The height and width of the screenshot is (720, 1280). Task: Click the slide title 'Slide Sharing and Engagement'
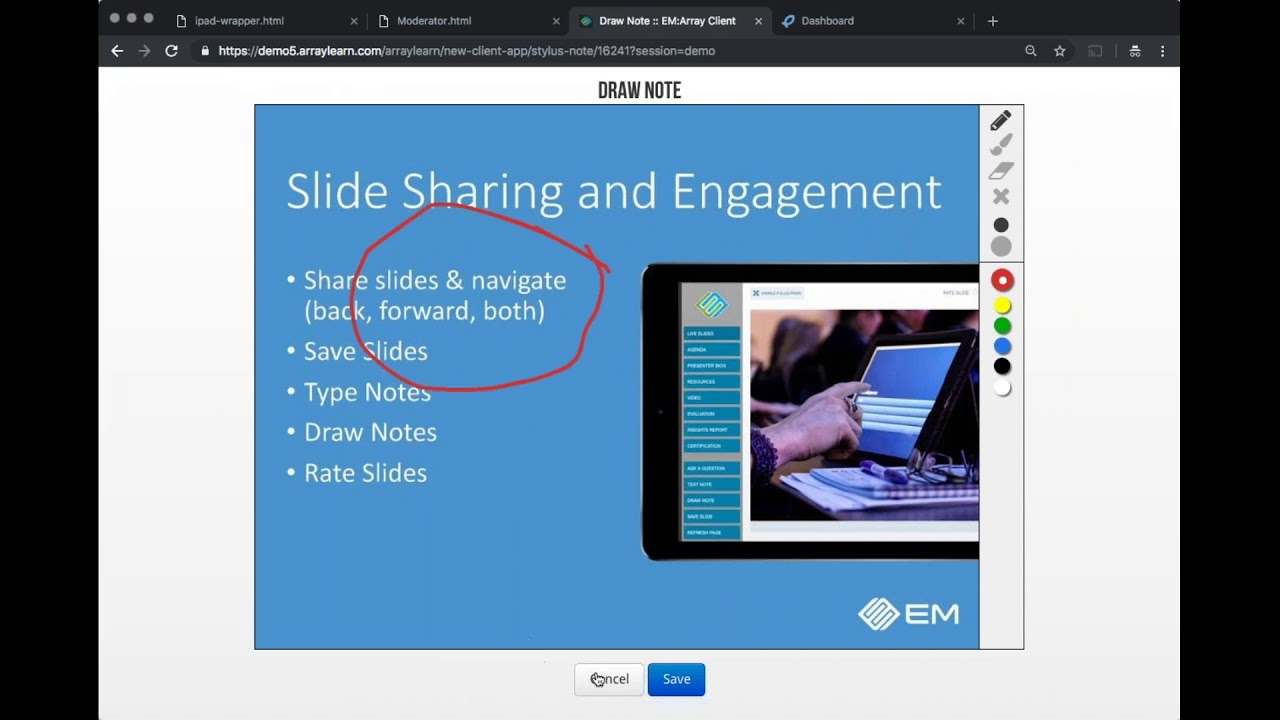point(614,192)
